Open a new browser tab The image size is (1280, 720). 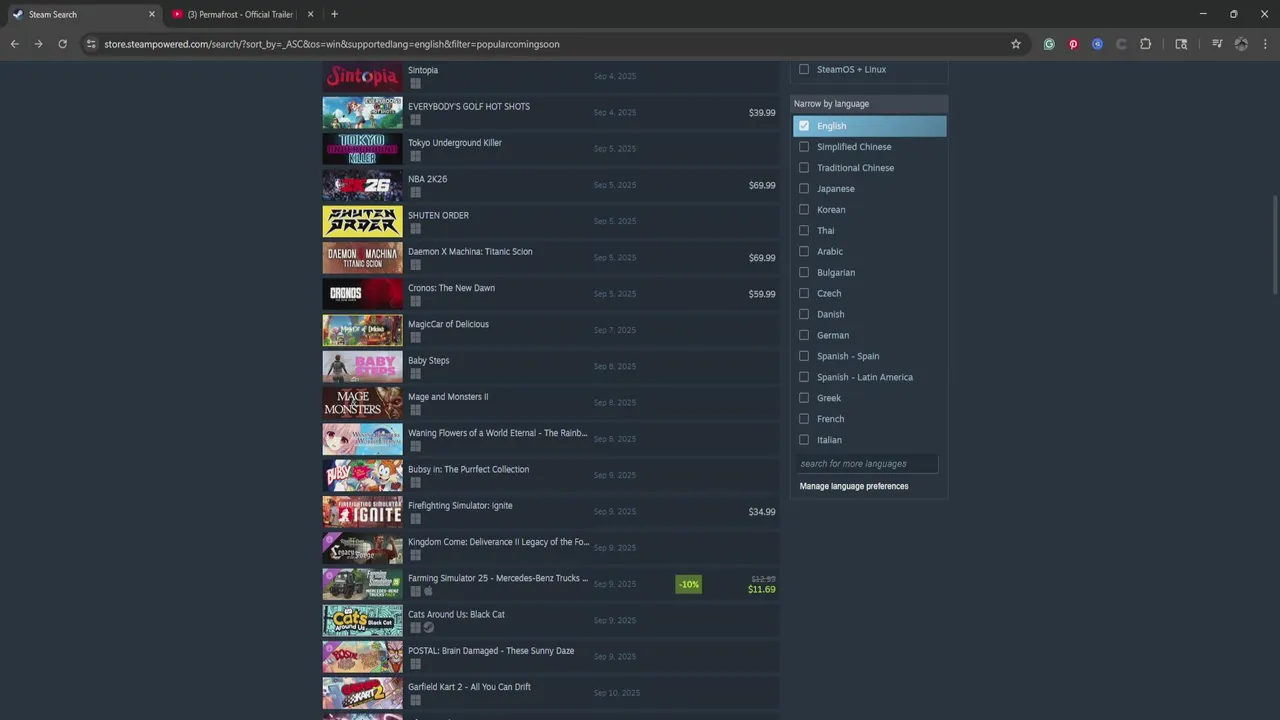pos(334,14)
